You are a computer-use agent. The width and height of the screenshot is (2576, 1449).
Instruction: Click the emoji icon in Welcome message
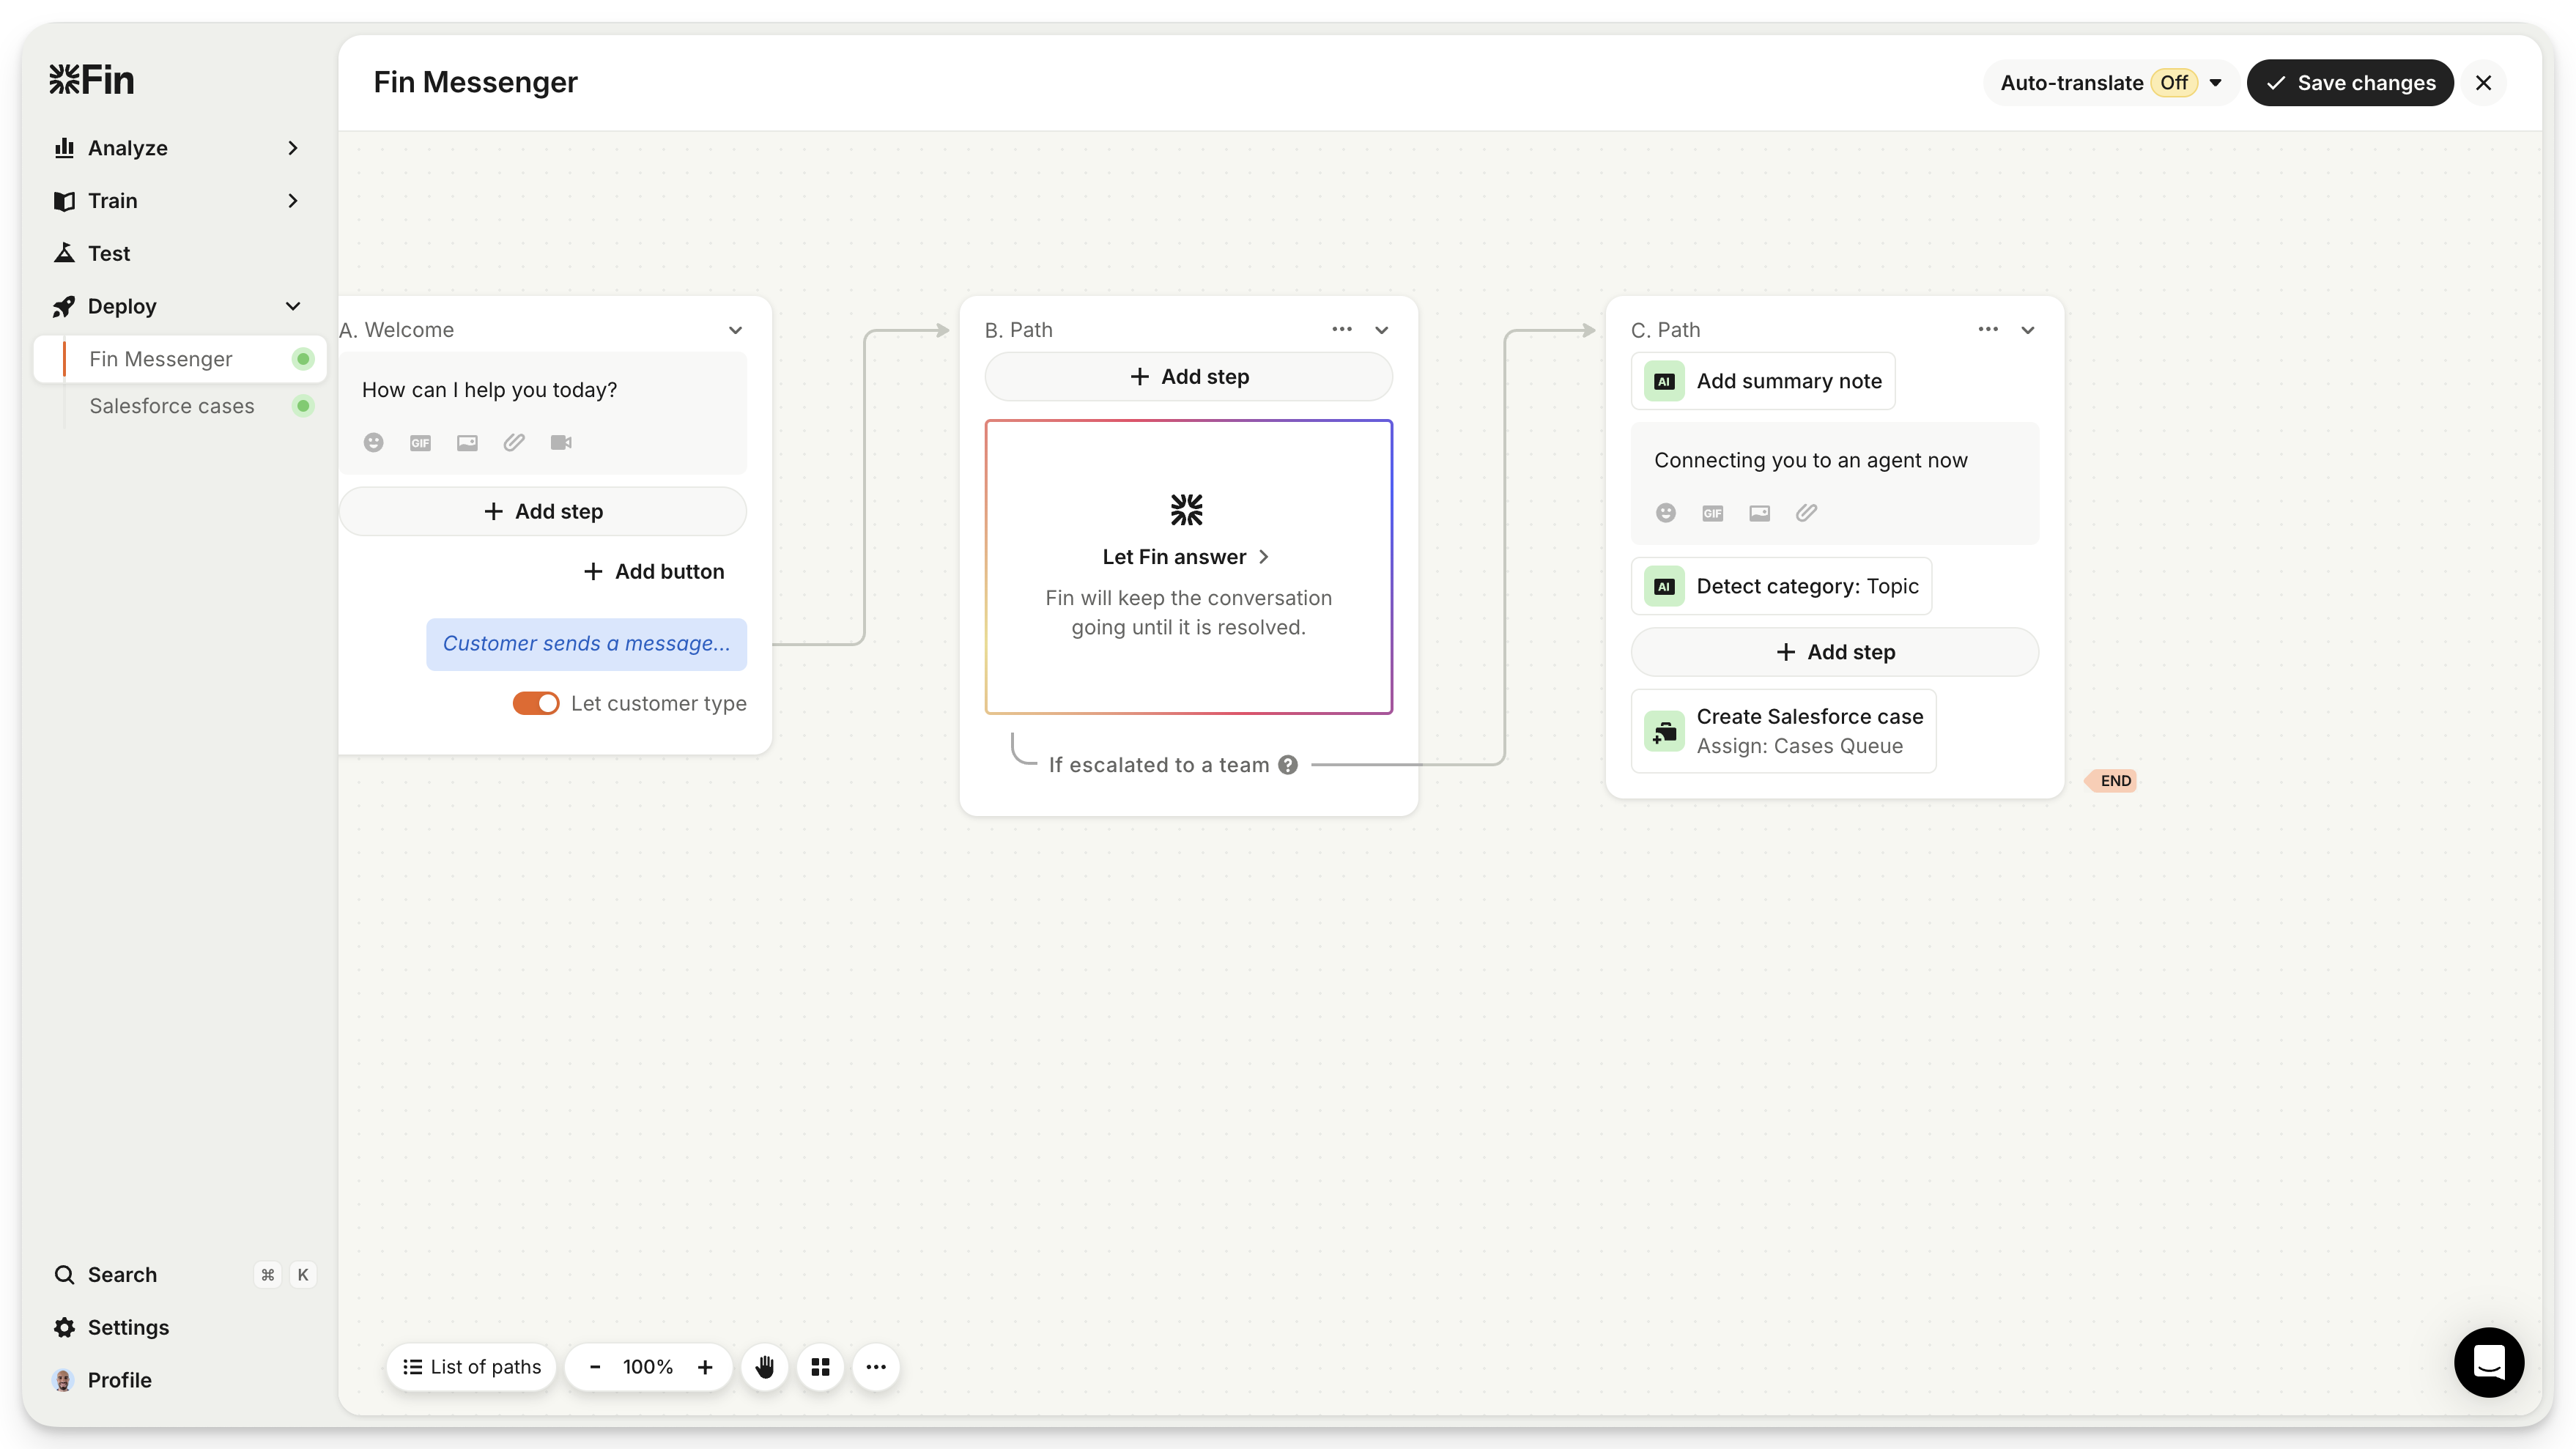pos(373,442)
